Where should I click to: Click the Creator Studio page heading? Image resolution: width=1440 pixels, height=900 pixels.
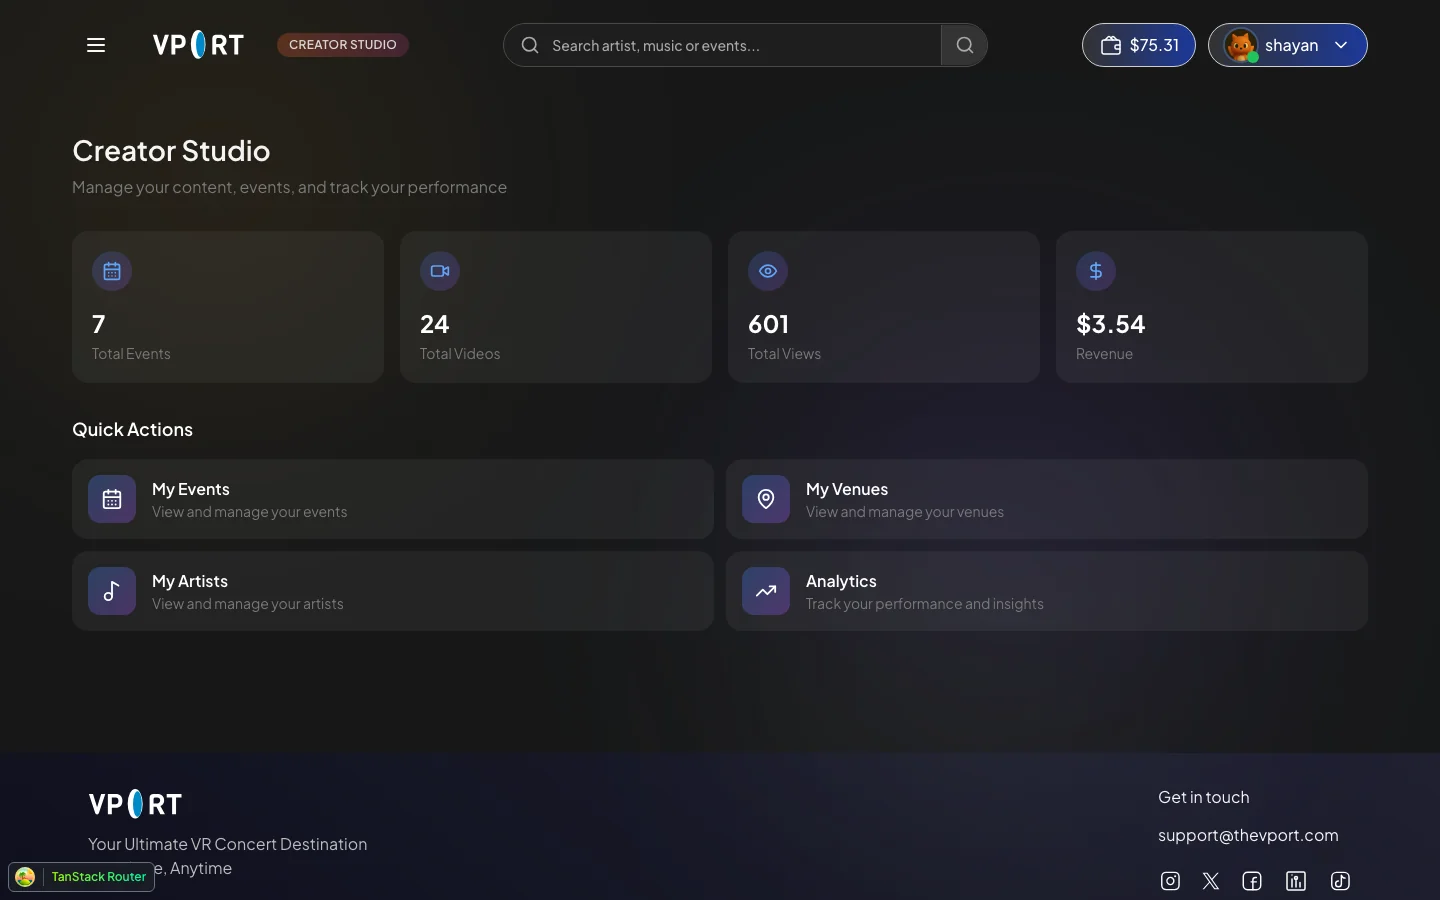tap(171, 150)
